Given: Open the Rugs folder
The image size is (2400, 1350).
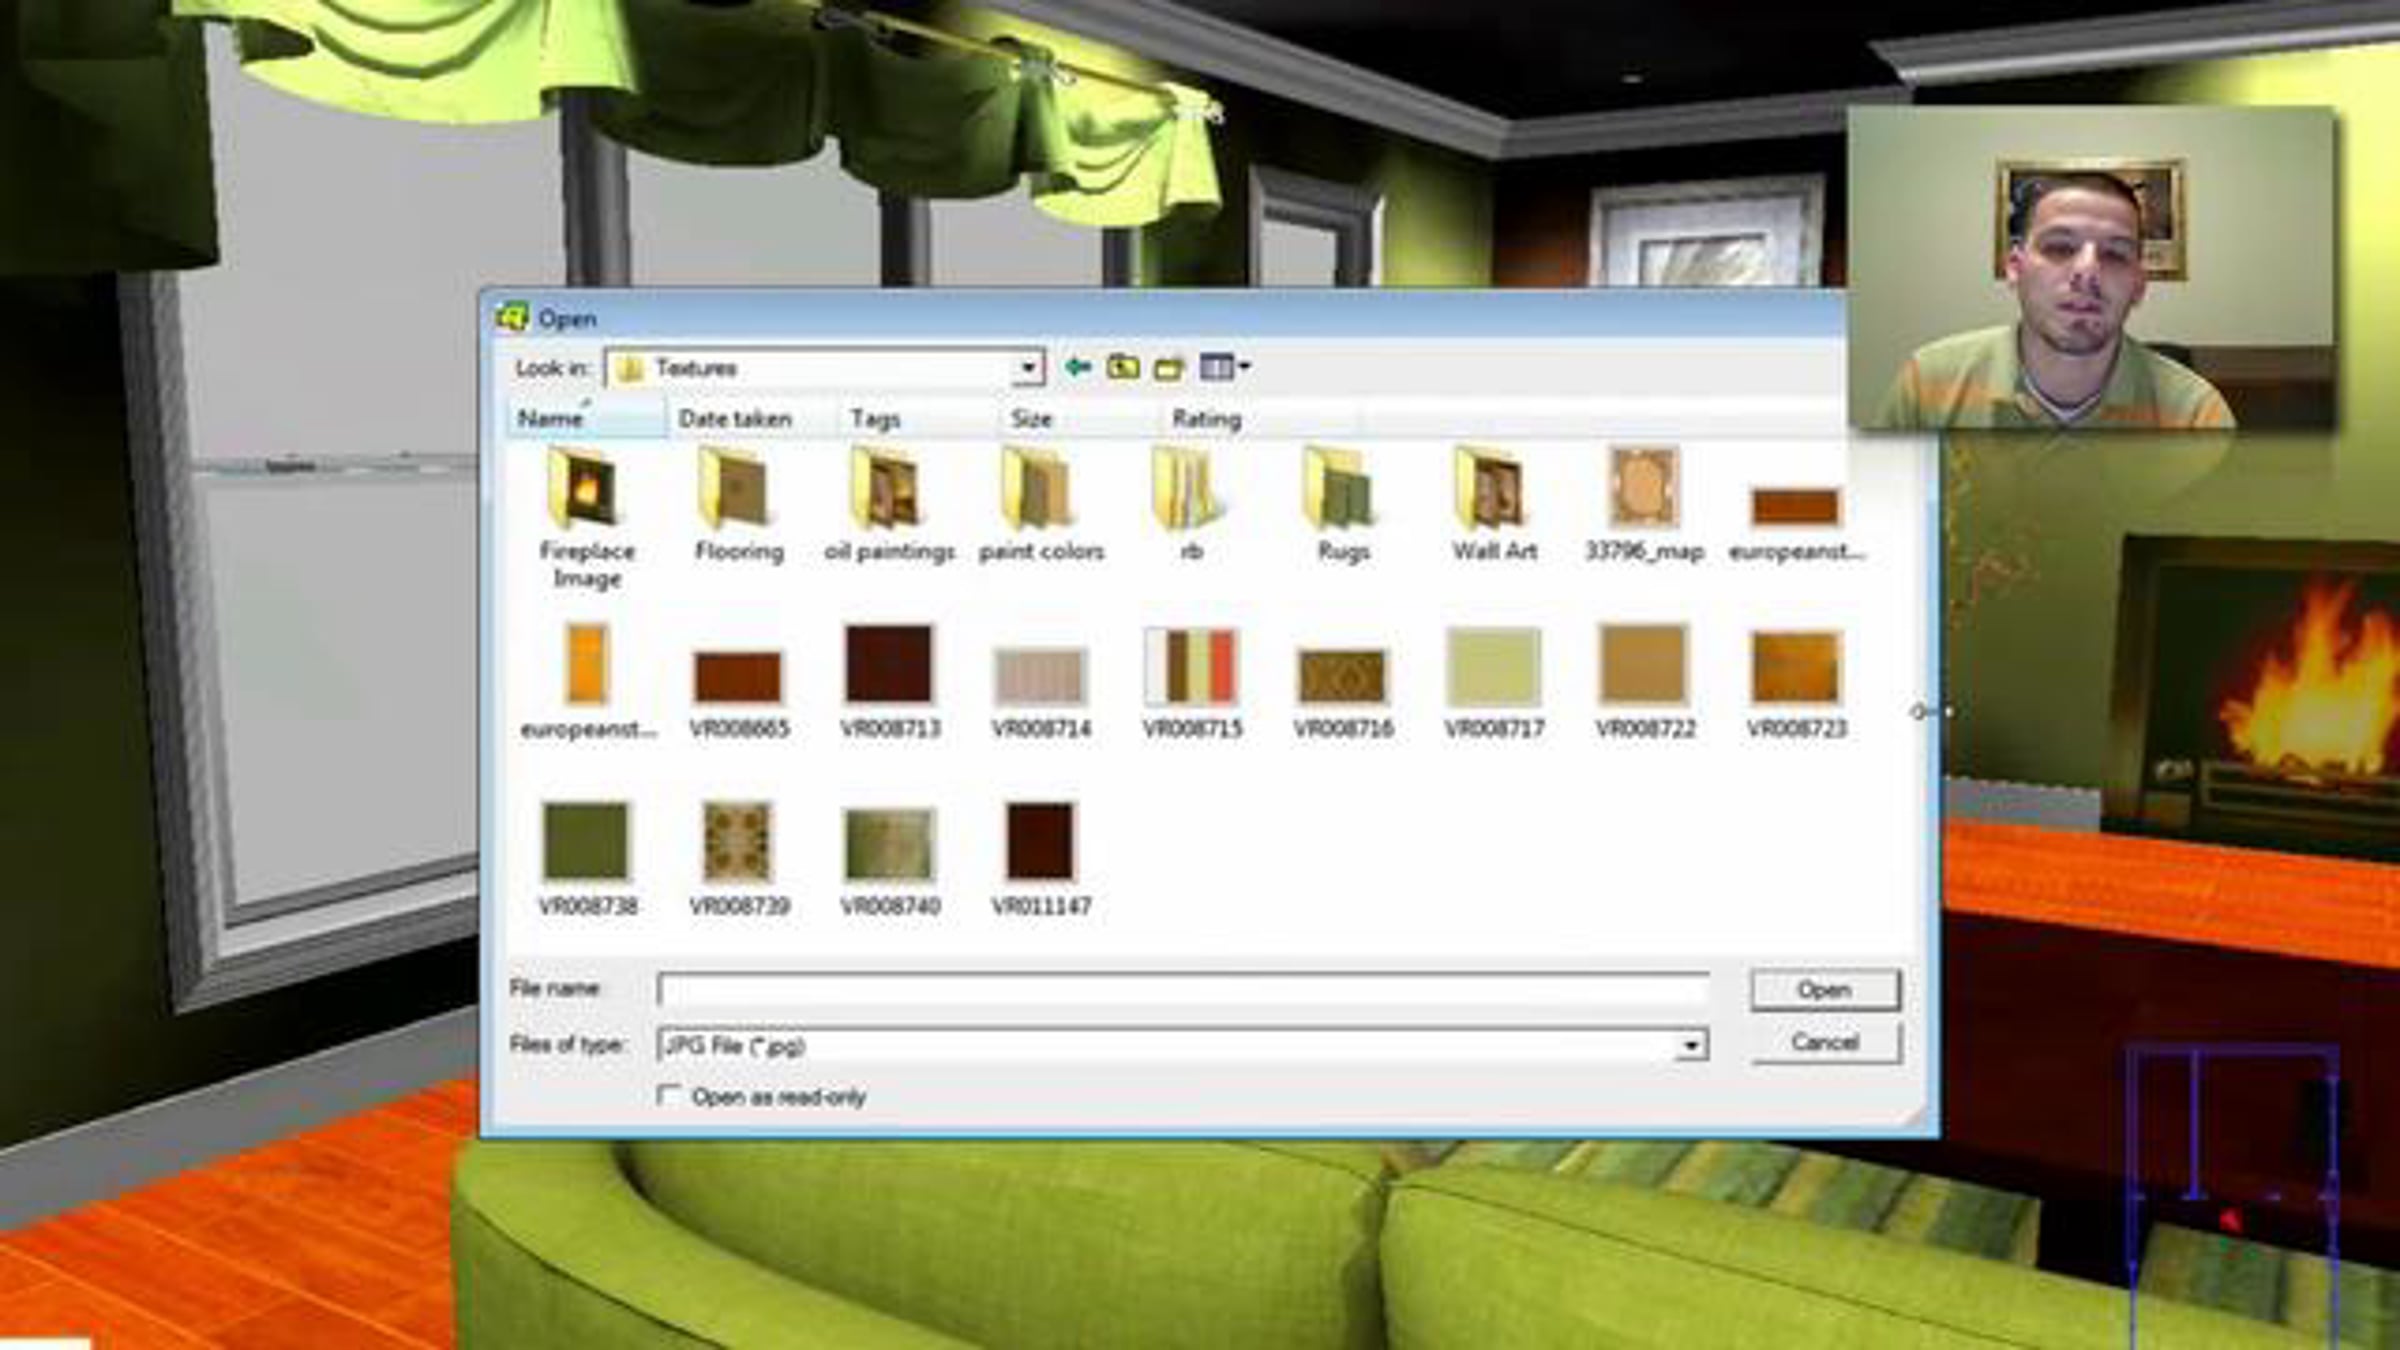Looking at the screenshot, I should tap(1342, 490).
